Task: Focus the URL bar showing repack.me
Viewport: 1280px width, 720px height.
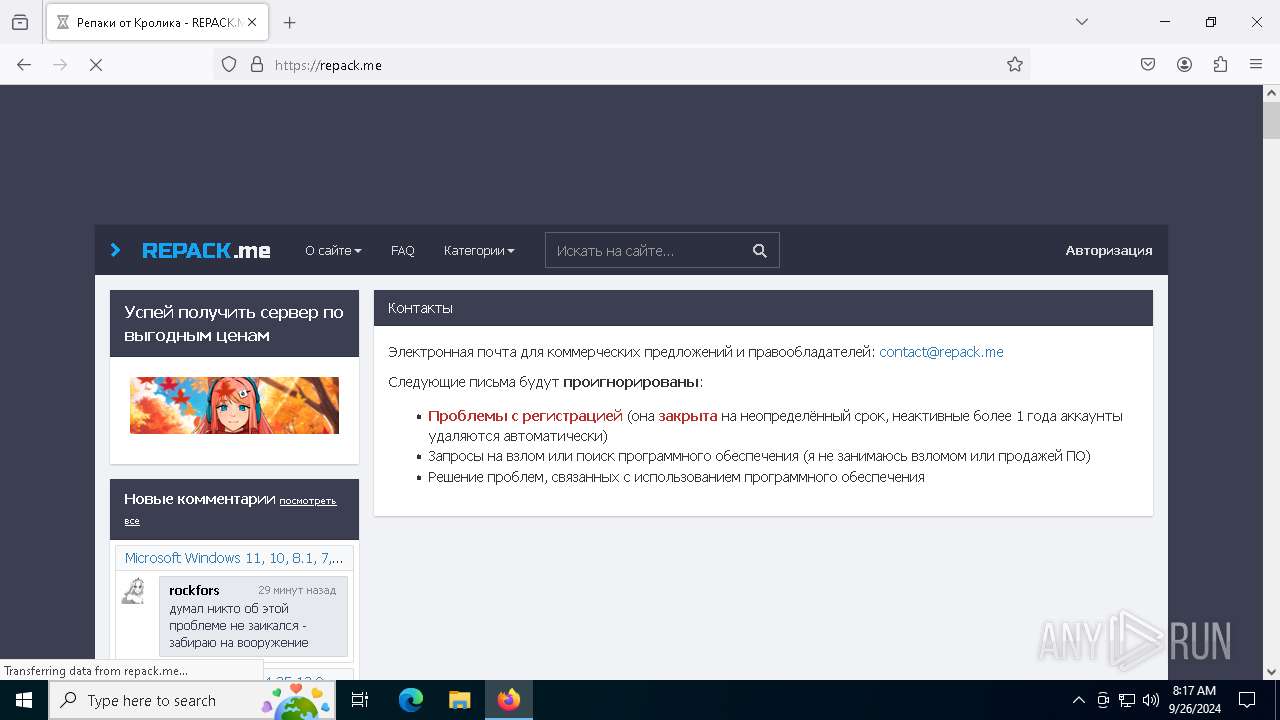Action: [621, 64]
